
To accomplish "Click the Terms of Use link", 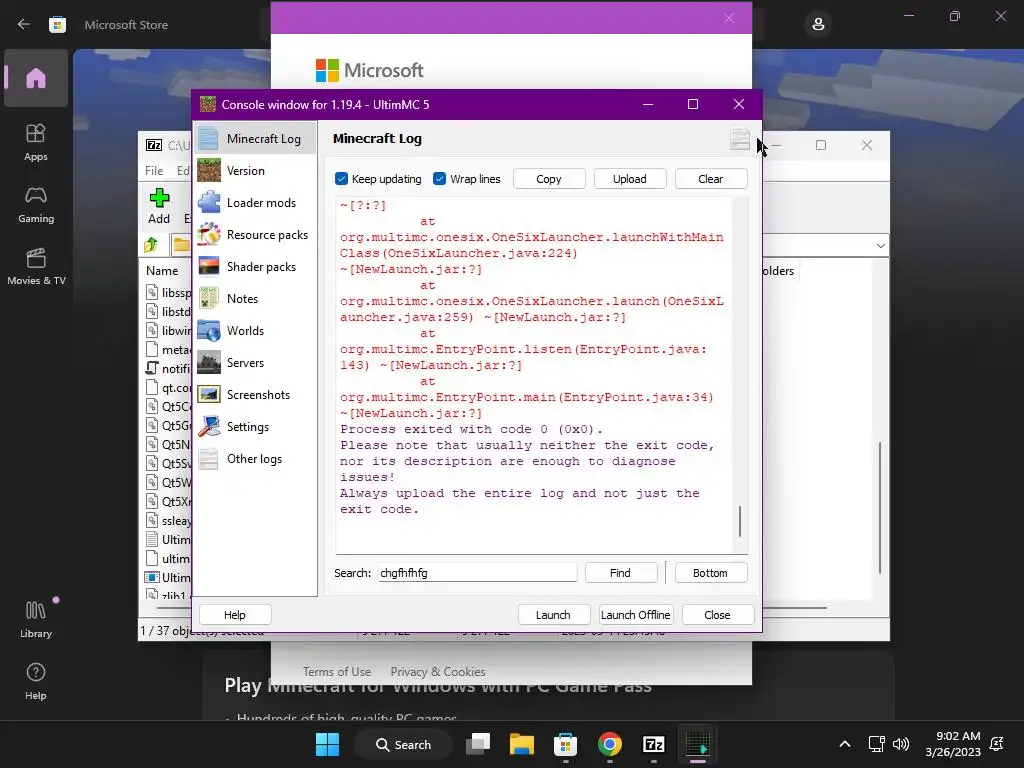I will pos(337,671).
